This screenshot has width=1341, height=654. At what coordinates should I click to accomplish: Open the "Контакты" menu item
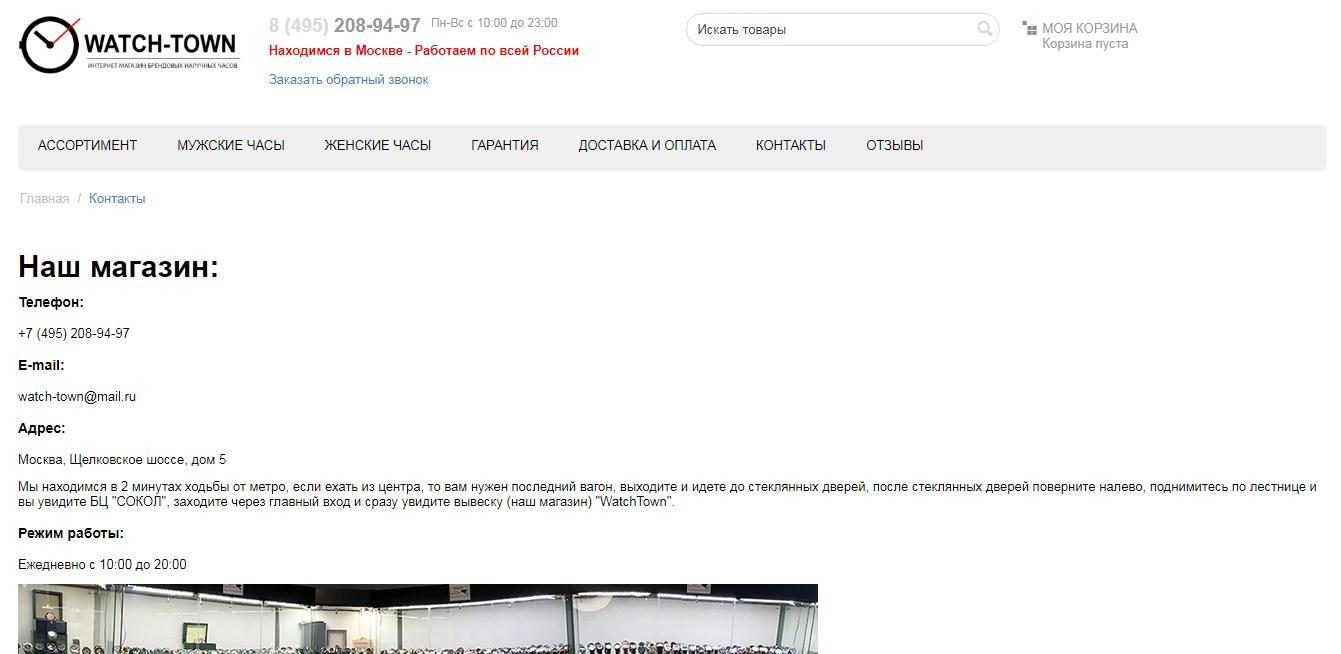pos(791,145)
